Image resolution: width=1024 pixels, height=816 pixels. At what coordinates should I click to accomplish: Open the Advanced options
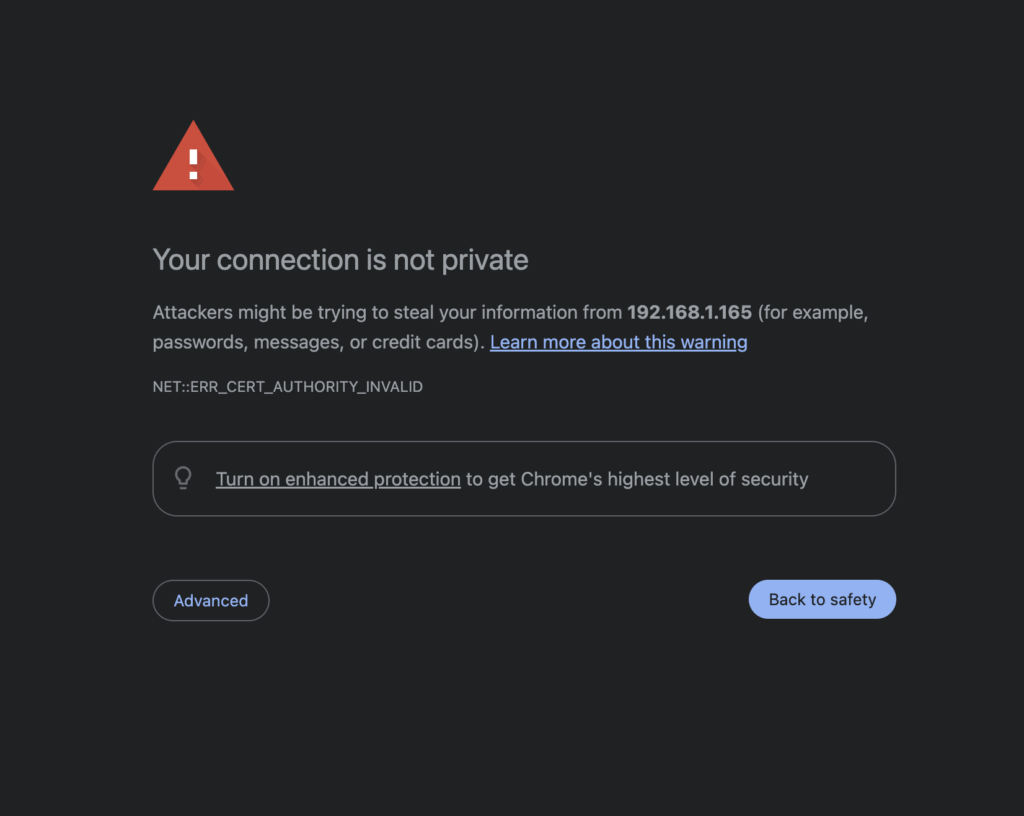point(211,600)
